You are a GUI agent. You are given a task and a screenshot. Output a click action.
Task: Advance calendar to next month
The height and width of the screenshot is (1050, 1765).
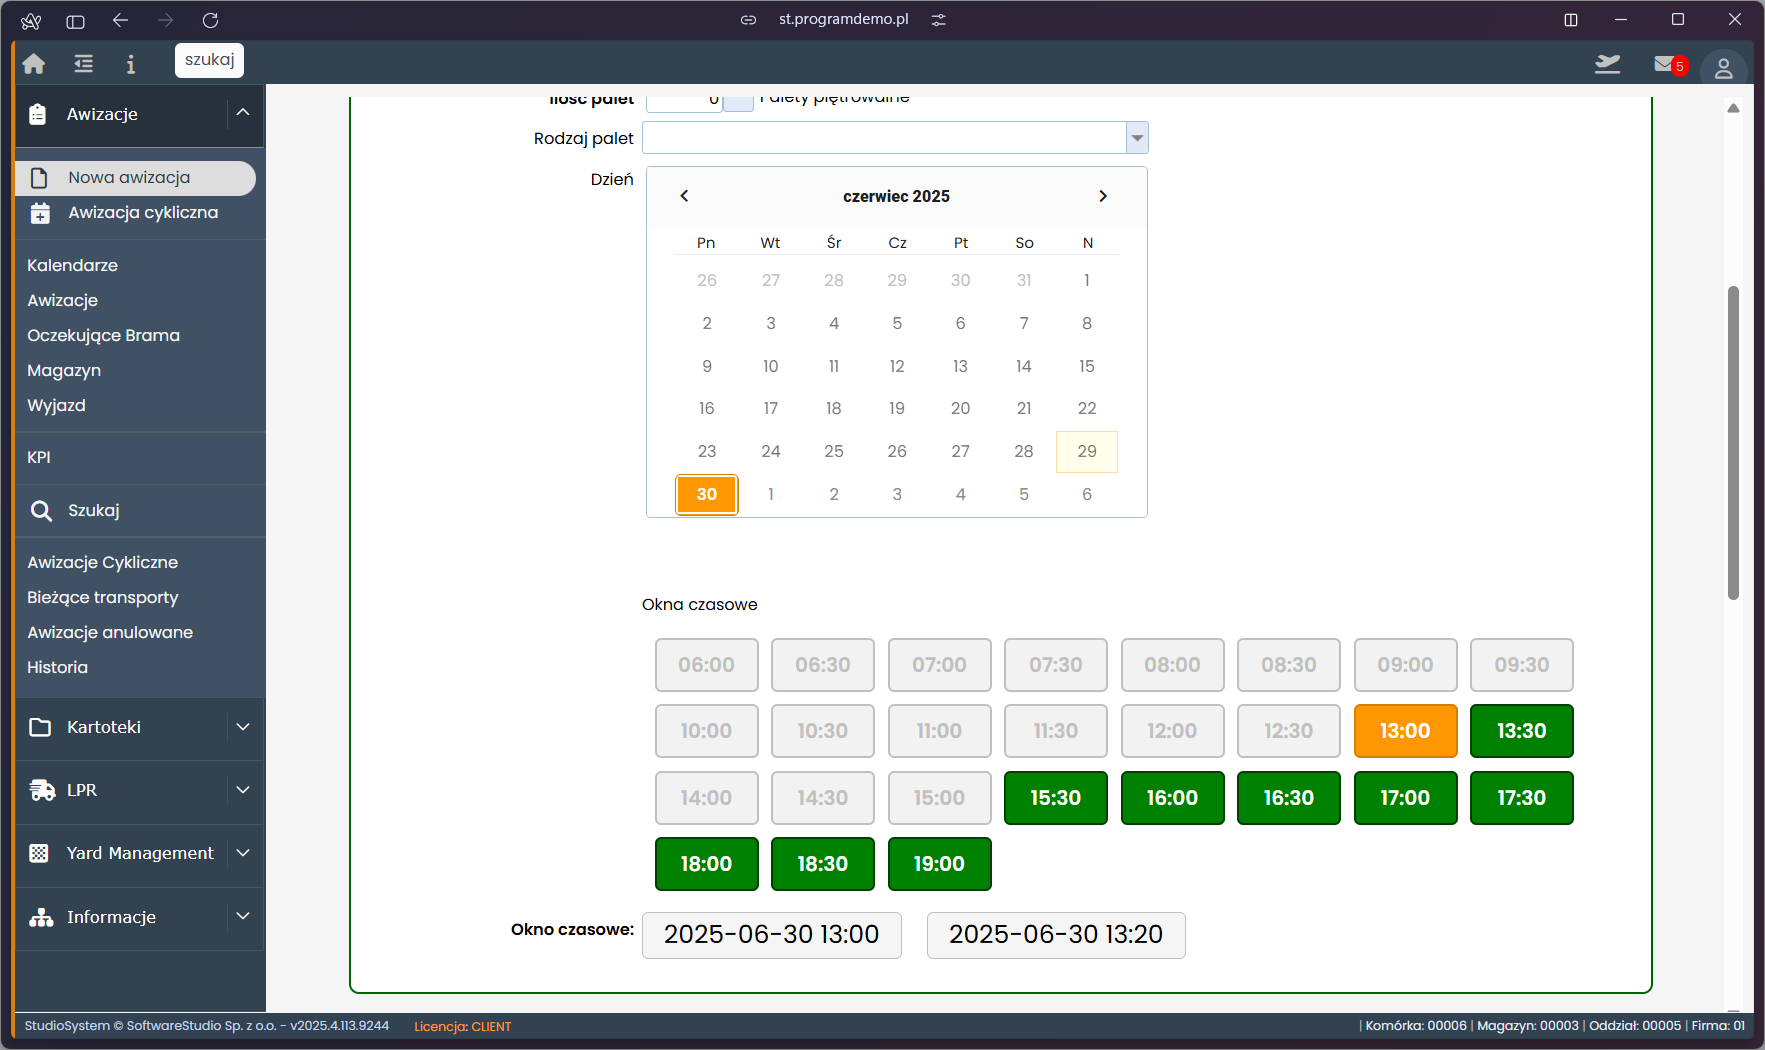(x=1103, y=196)
